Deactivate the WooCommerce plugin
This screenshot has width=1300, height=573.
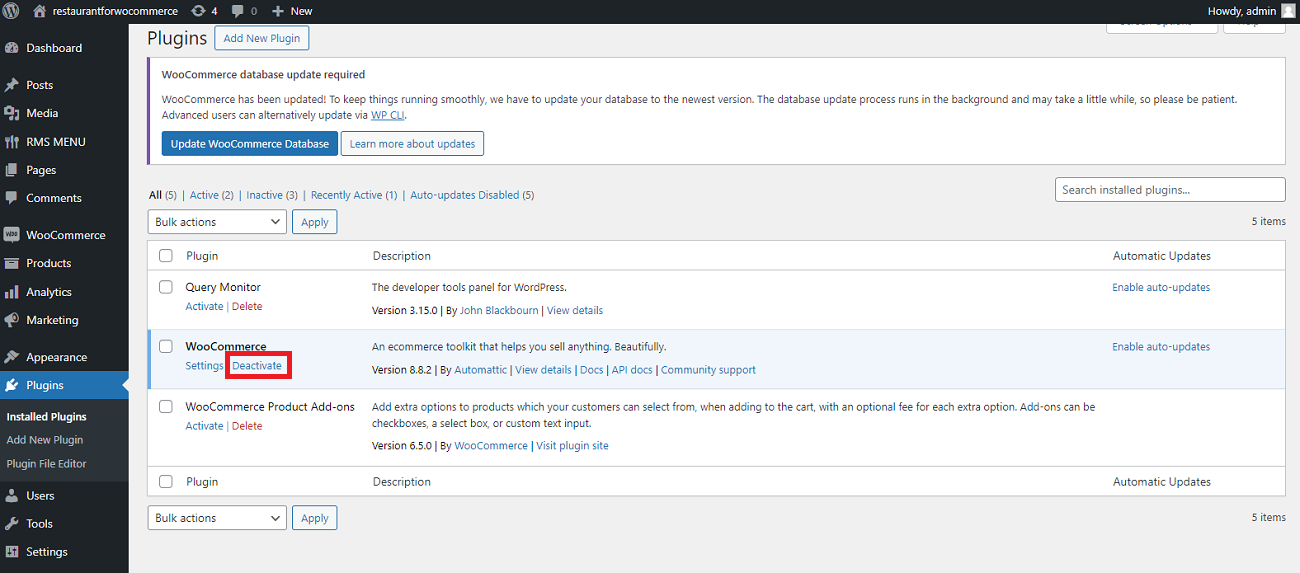coord(257,366)
